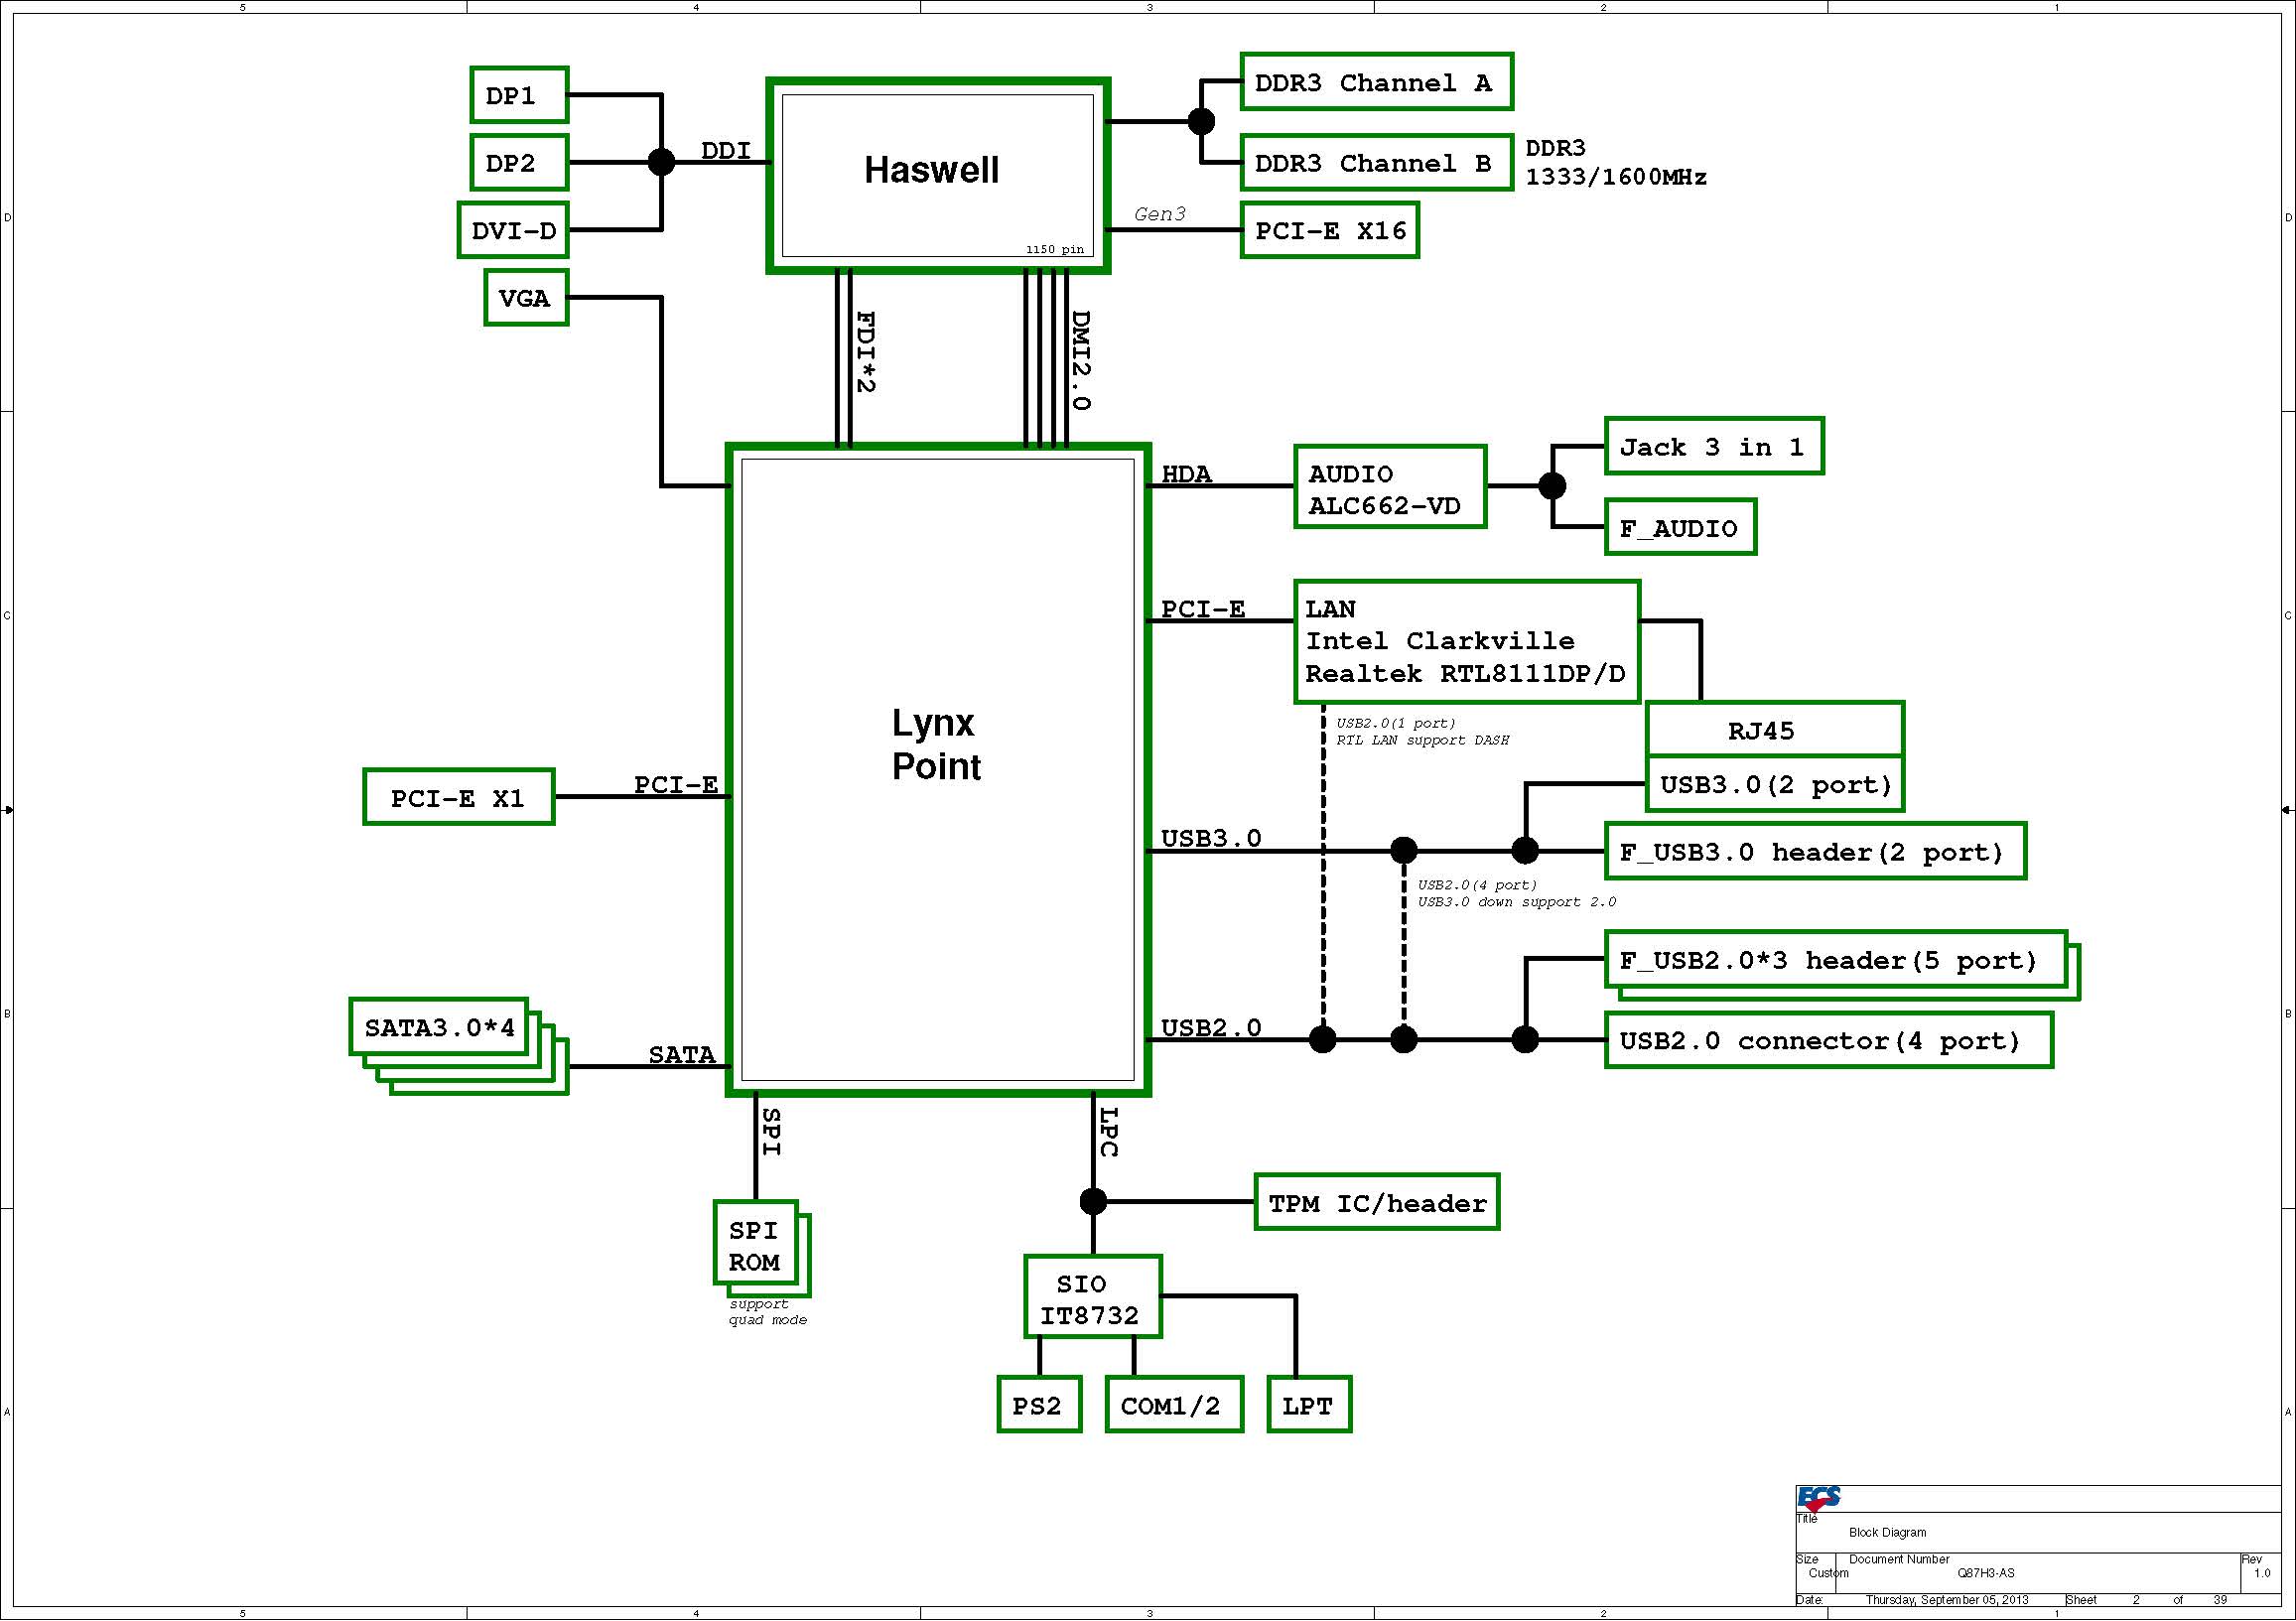Select the COM1/2 port box
This screenshot has width=2296, height=1621.
1173,1405
